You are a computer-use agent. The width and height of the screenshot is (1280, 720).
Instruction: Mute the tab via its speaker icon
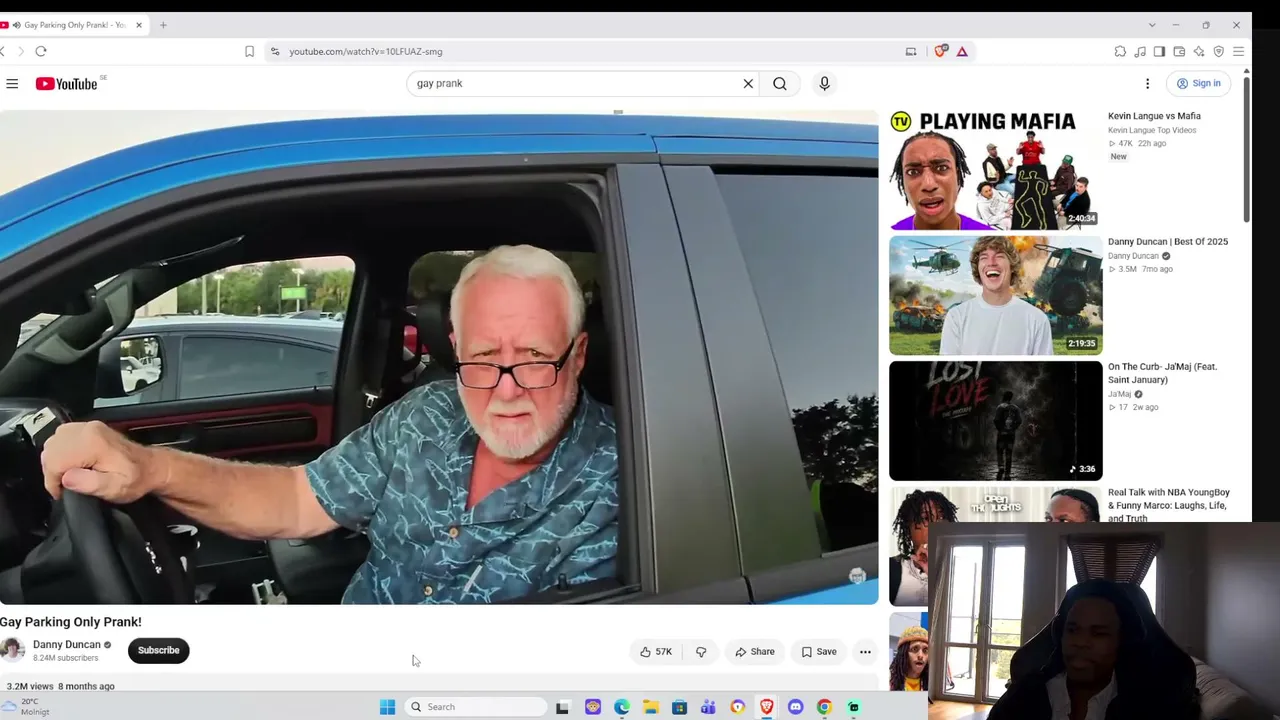17,25
